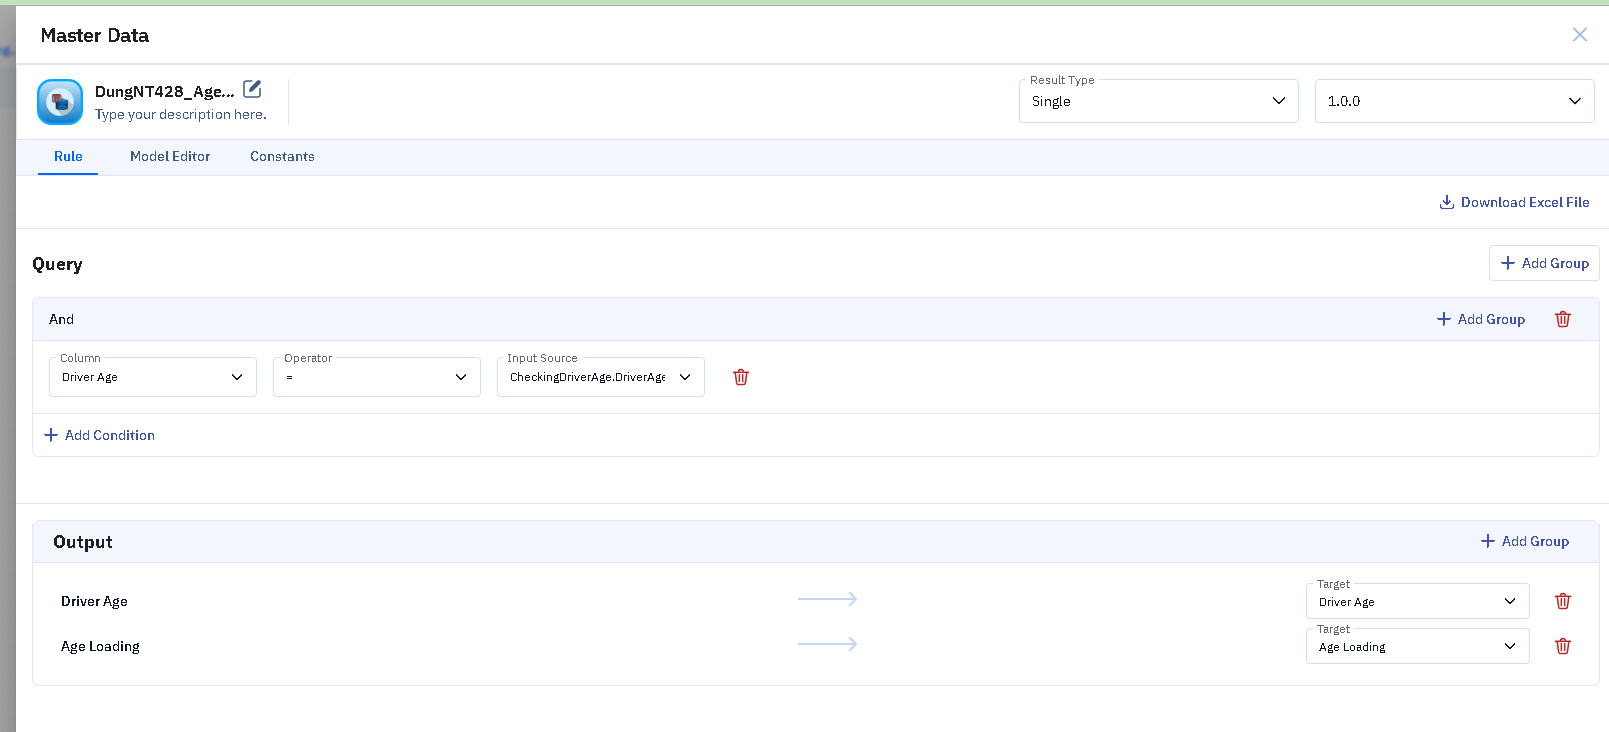Close the Master Data dialog
This screenshot has width=1609, height=732.
(1579, 35)
